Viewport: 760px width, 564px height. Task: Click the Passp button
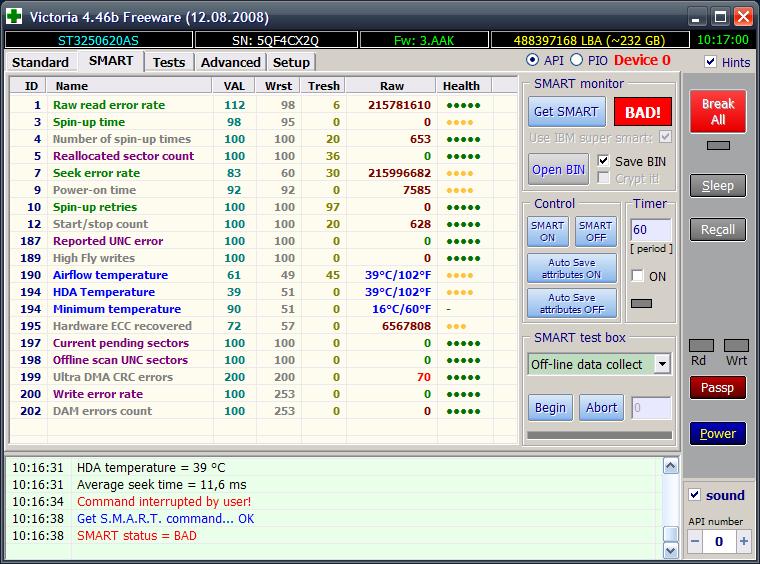(717, 388)
